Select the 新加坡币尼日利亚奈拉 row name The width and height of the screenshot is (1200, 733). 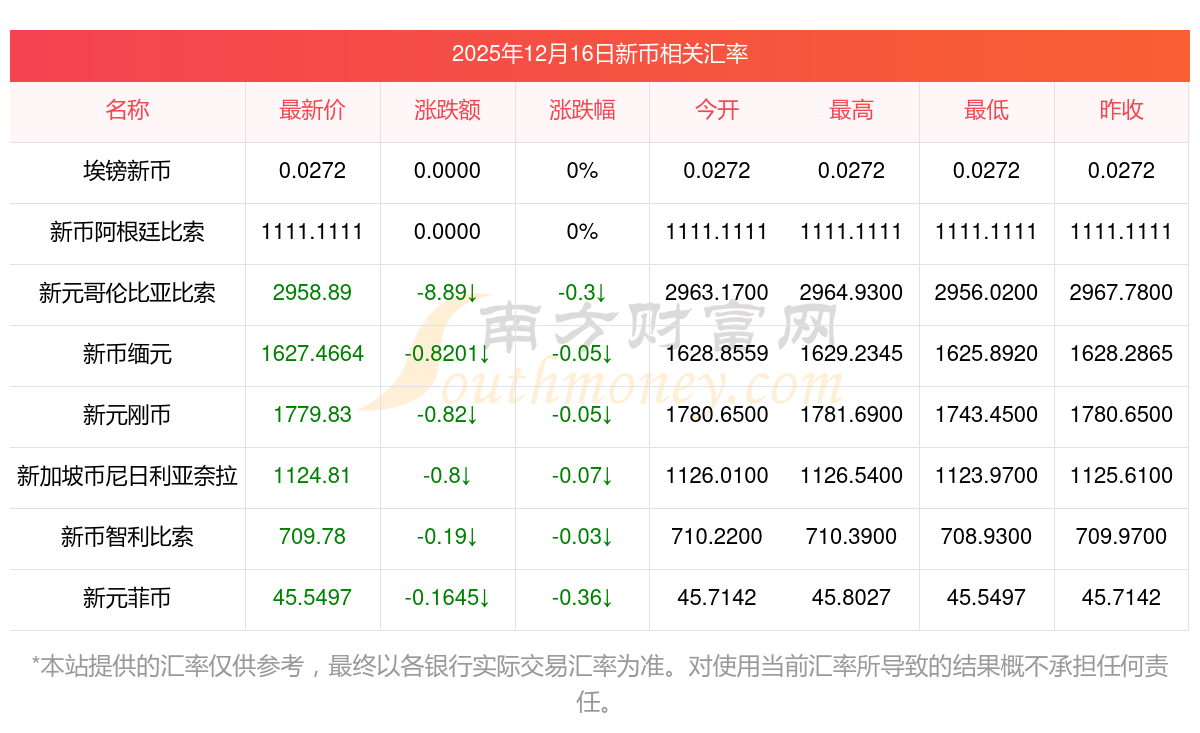(x=127, y=476)
